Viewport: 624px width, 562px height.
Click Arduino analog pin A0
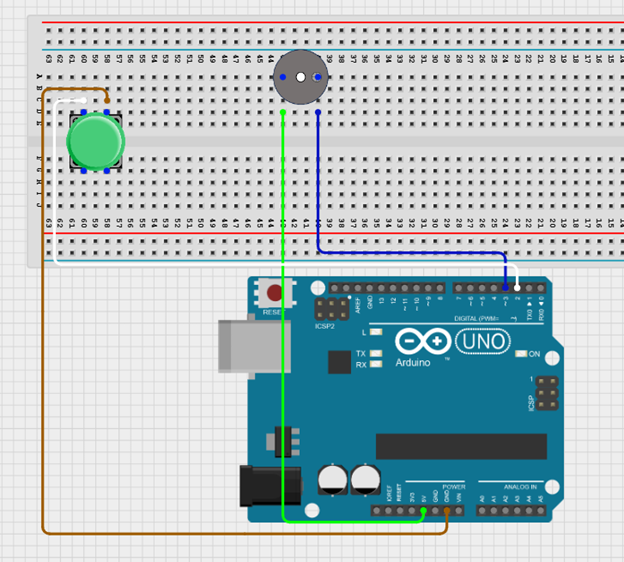pos(482,510)
